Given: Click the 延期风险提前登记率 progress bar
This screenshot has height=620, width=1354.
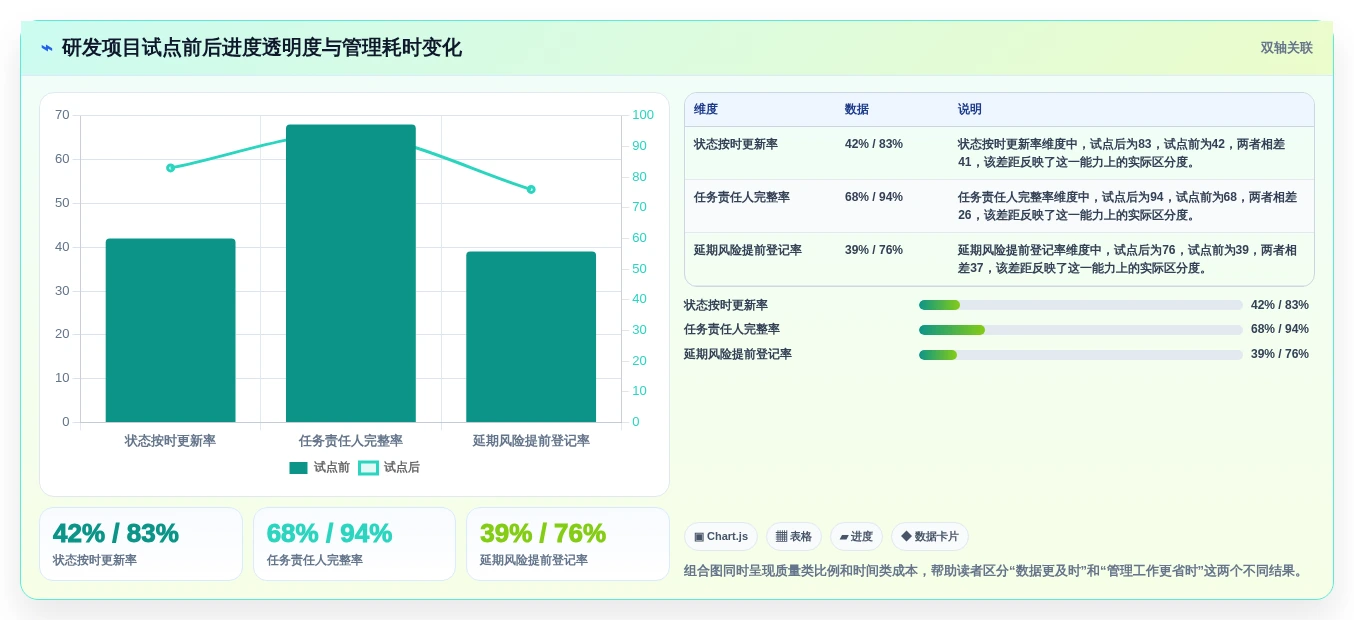Looking at the screenshot, I should (1081, 354).
